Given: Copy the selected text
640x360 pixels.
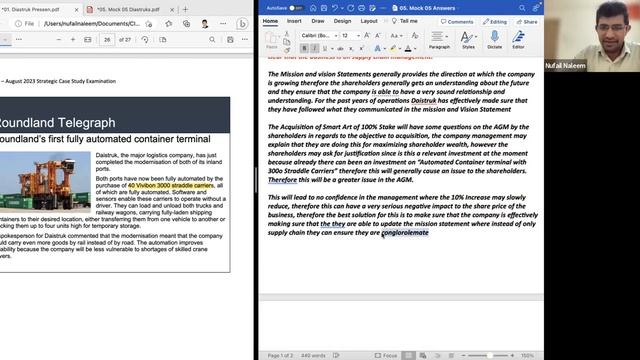Looking at the screenshot, I should [x=287, y=42].
